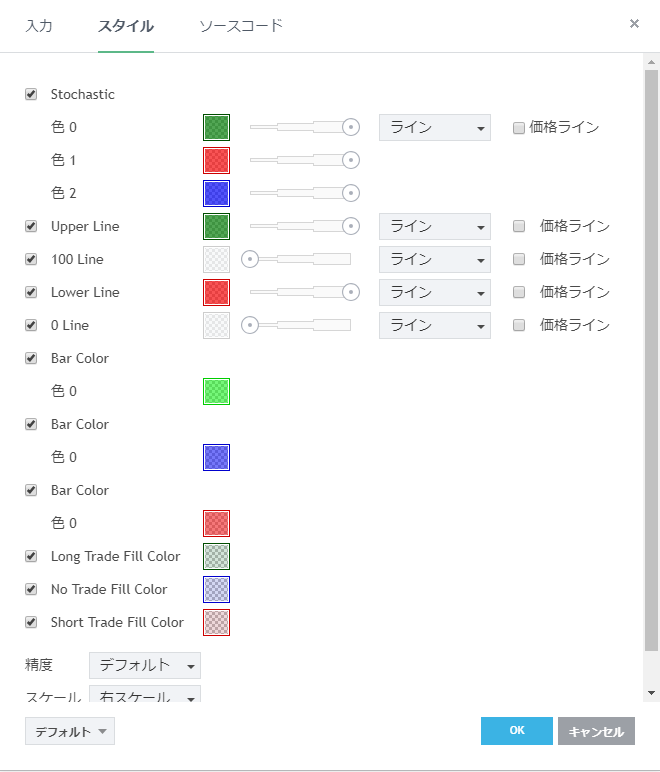This screenshot has height=772, width=660.
Task: Click the scrollbar down arrow
Action: (651, 692)
